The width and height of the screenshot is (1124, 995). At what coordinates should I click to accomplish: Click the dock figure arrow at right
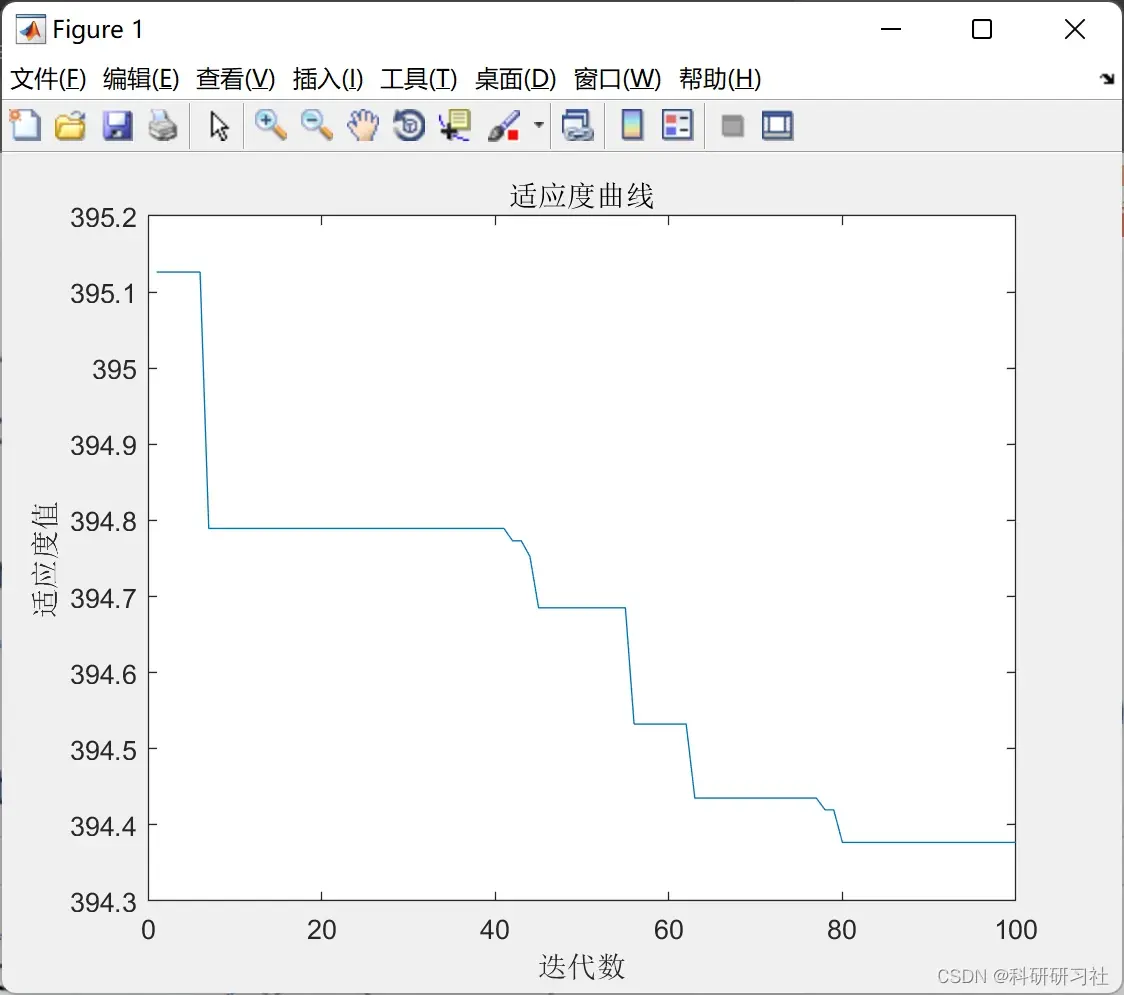click(1108, 79)
